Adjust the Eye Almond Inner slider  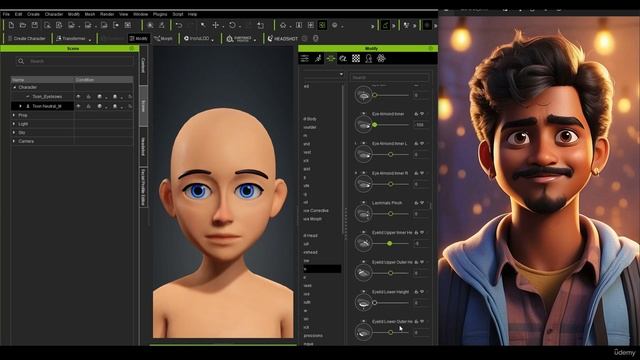[x=391, y=125]
